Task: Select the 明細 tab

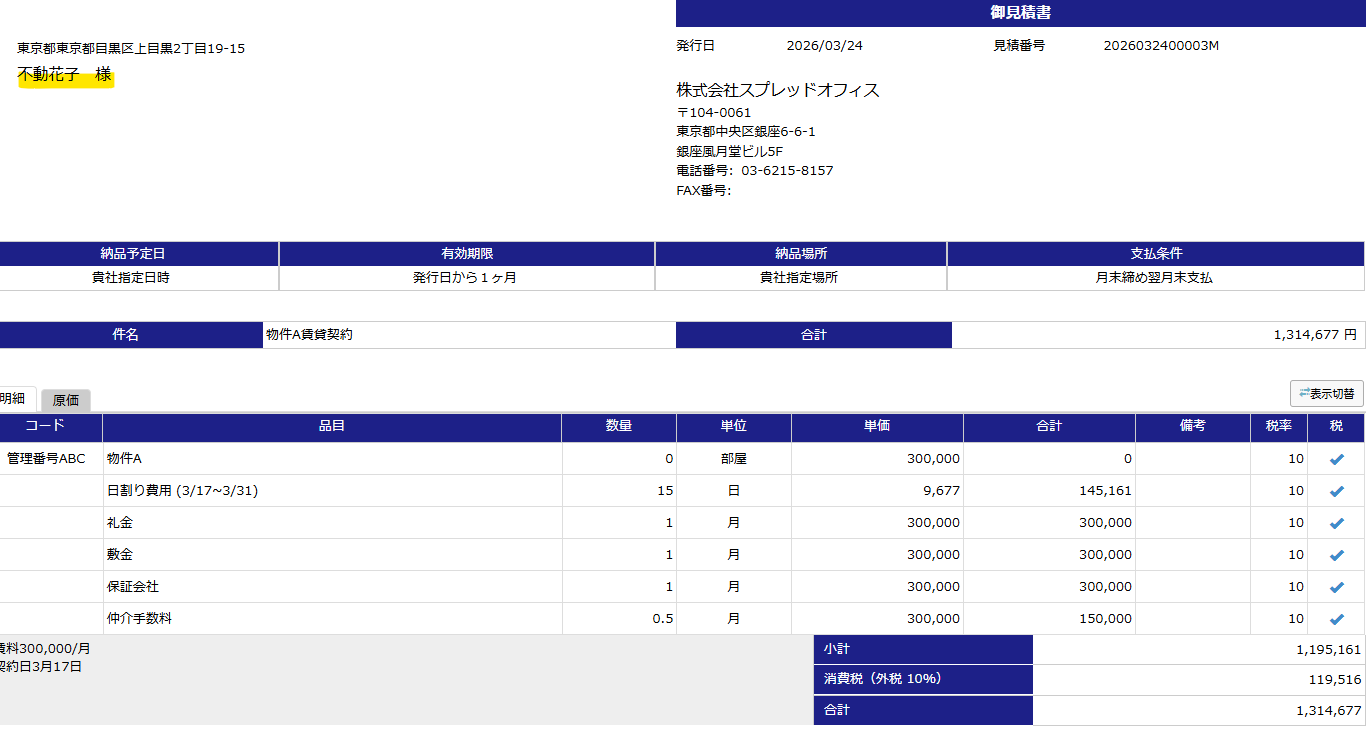Action: click(12, 396)
